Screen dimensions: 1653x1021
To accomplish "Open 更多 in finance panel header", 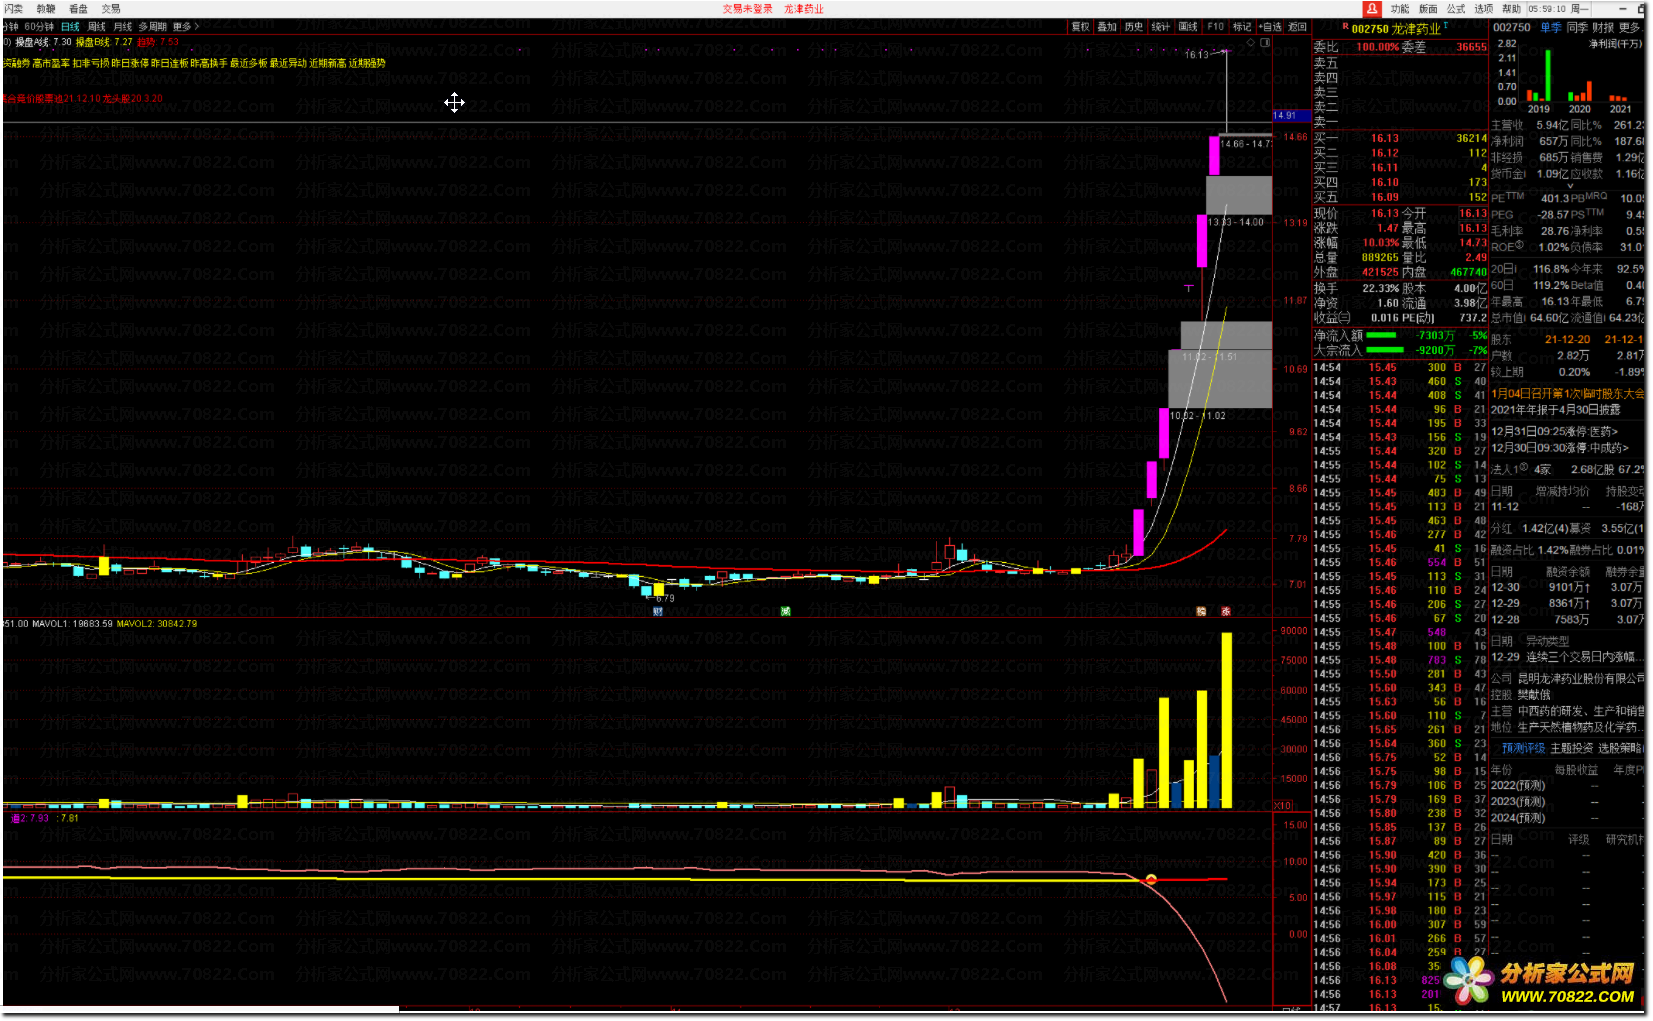I will pyautogui.click(x=1630, y=28).
